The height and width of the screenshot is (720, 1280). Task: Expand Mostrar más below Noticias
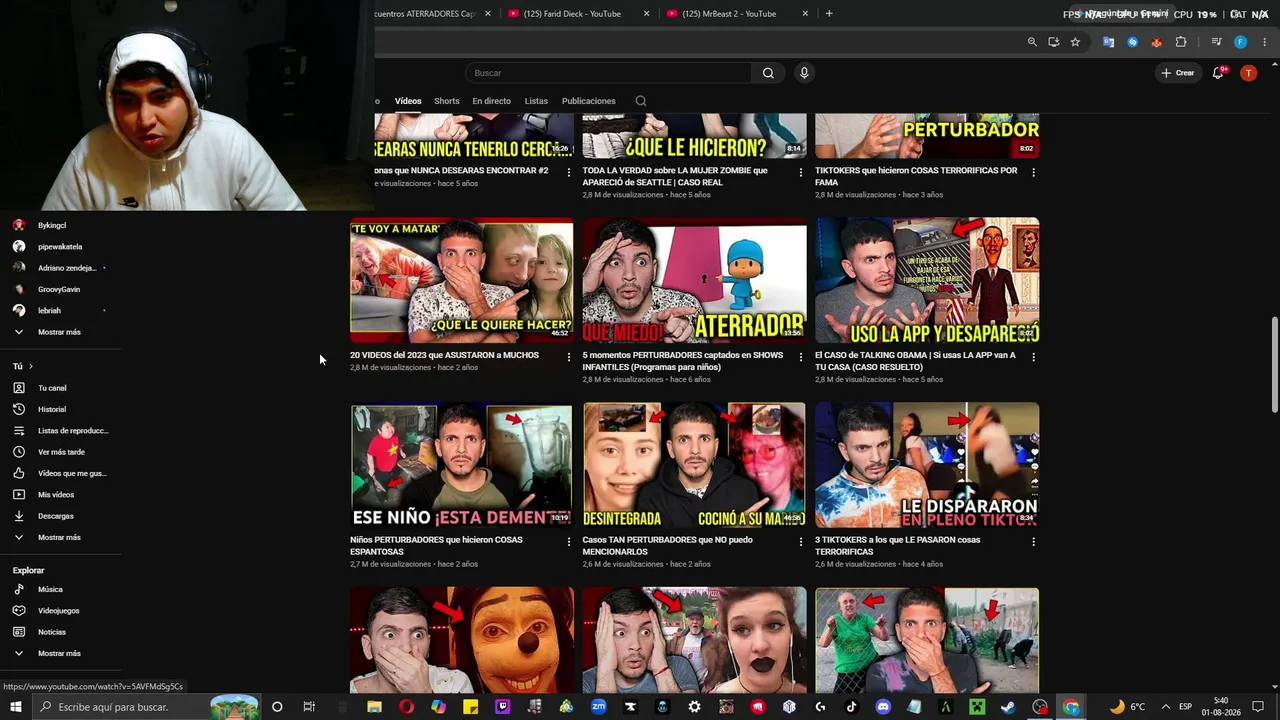click(x=59, y=654)
